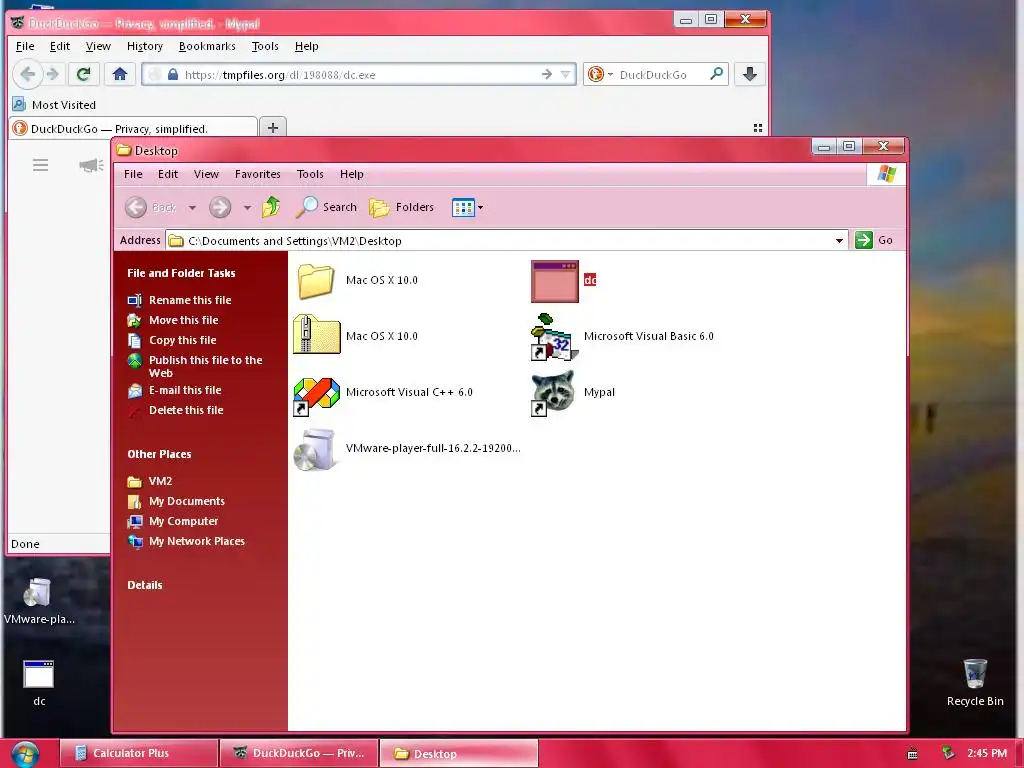Click the Go arrow in Mypal URL bar
This screenshot has width=1024, height=768.
(x=547, y=74)
